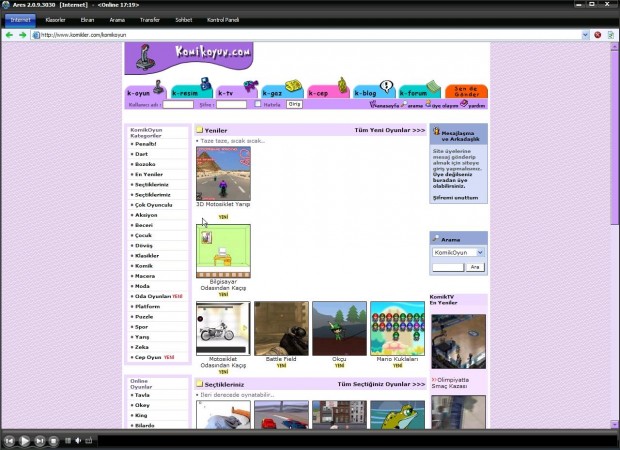Go forward with the green forward arrow
Image resolution: width=620 pixels, height=450 pixels.
pos(23,35)
